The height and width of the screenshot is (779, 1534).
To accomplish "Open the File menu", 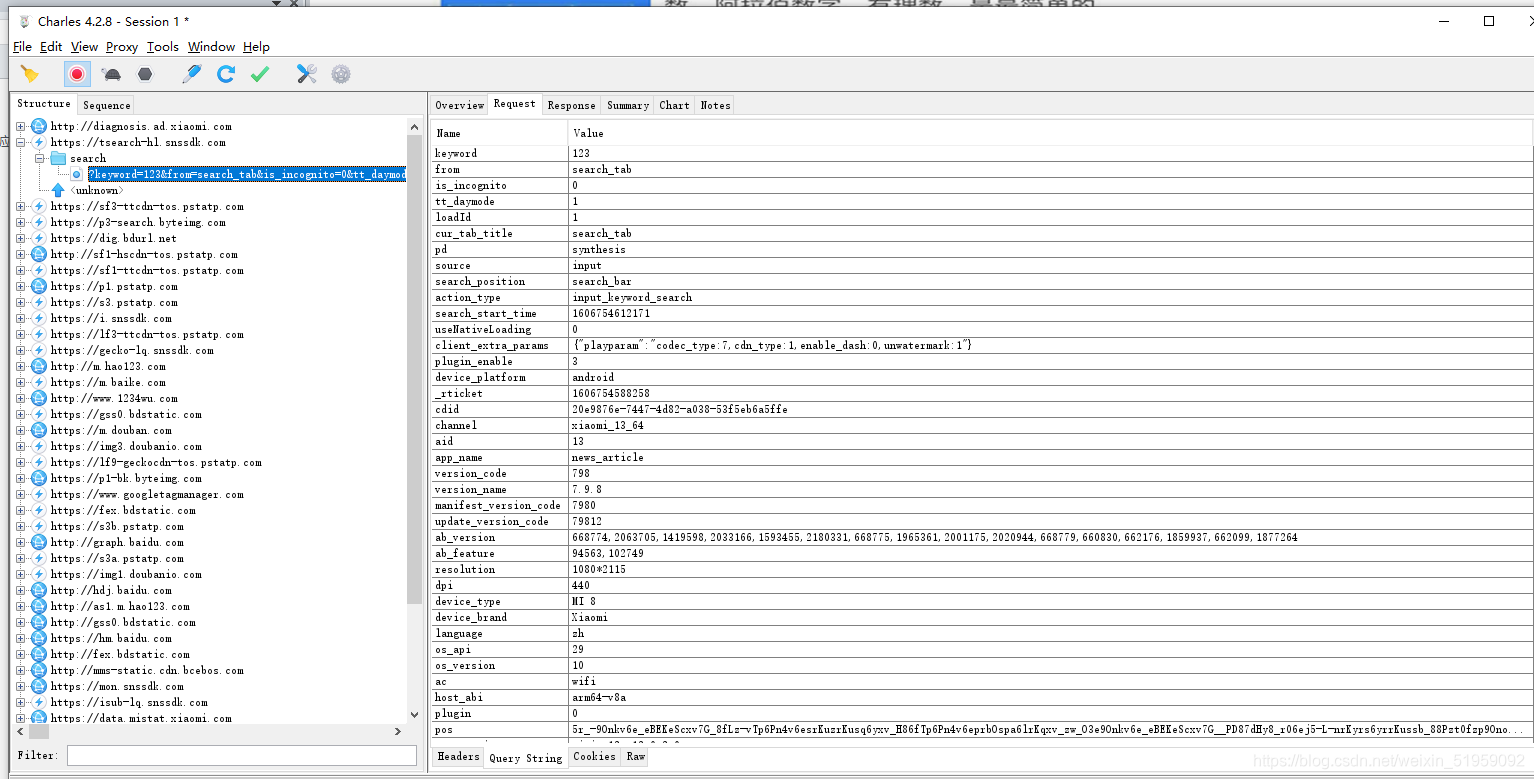I will [22, 47].
